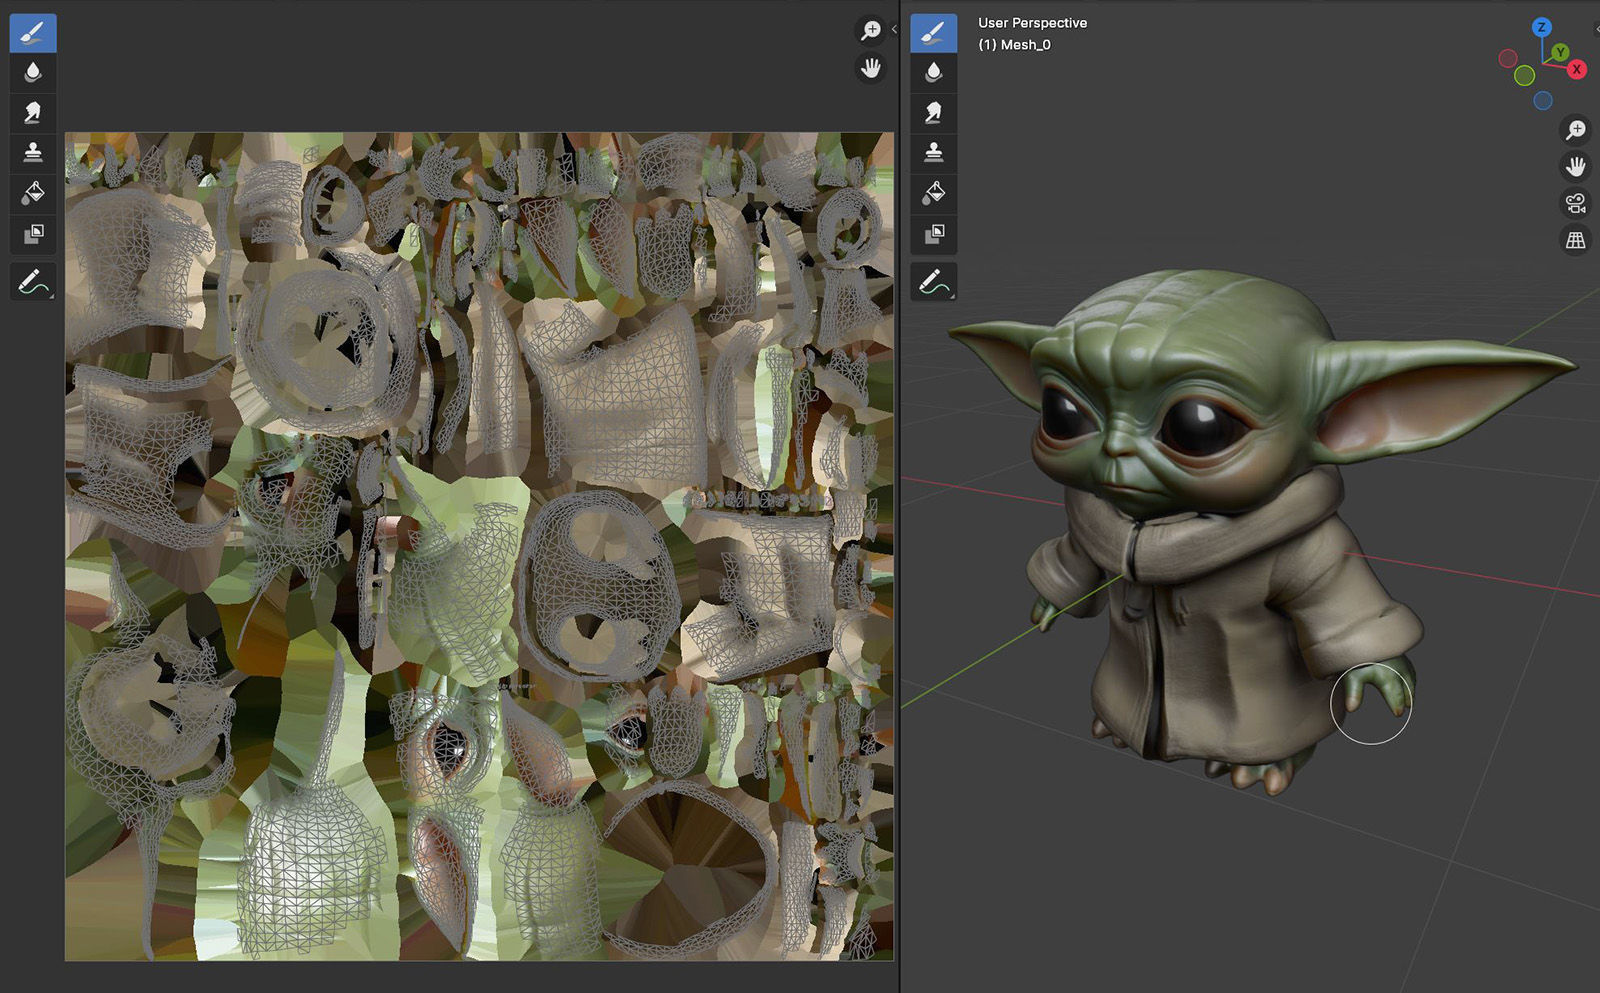Click the zoom magnifier in the image editor

tap(871, 30)
